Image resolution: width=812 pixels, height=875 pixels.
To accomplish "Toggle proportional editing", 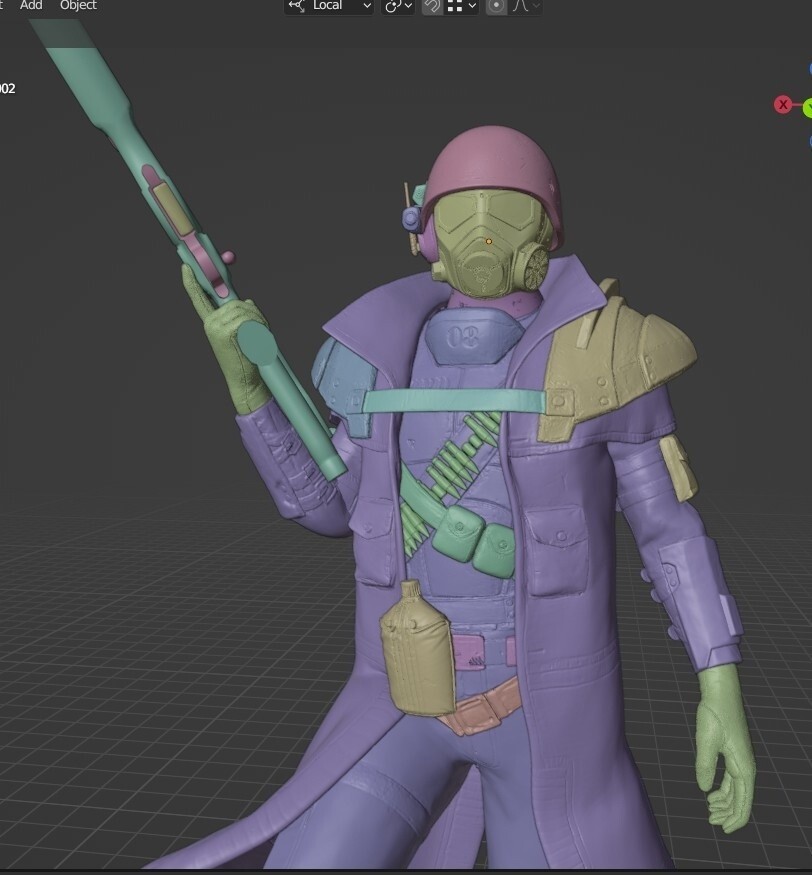I will 496,6.
